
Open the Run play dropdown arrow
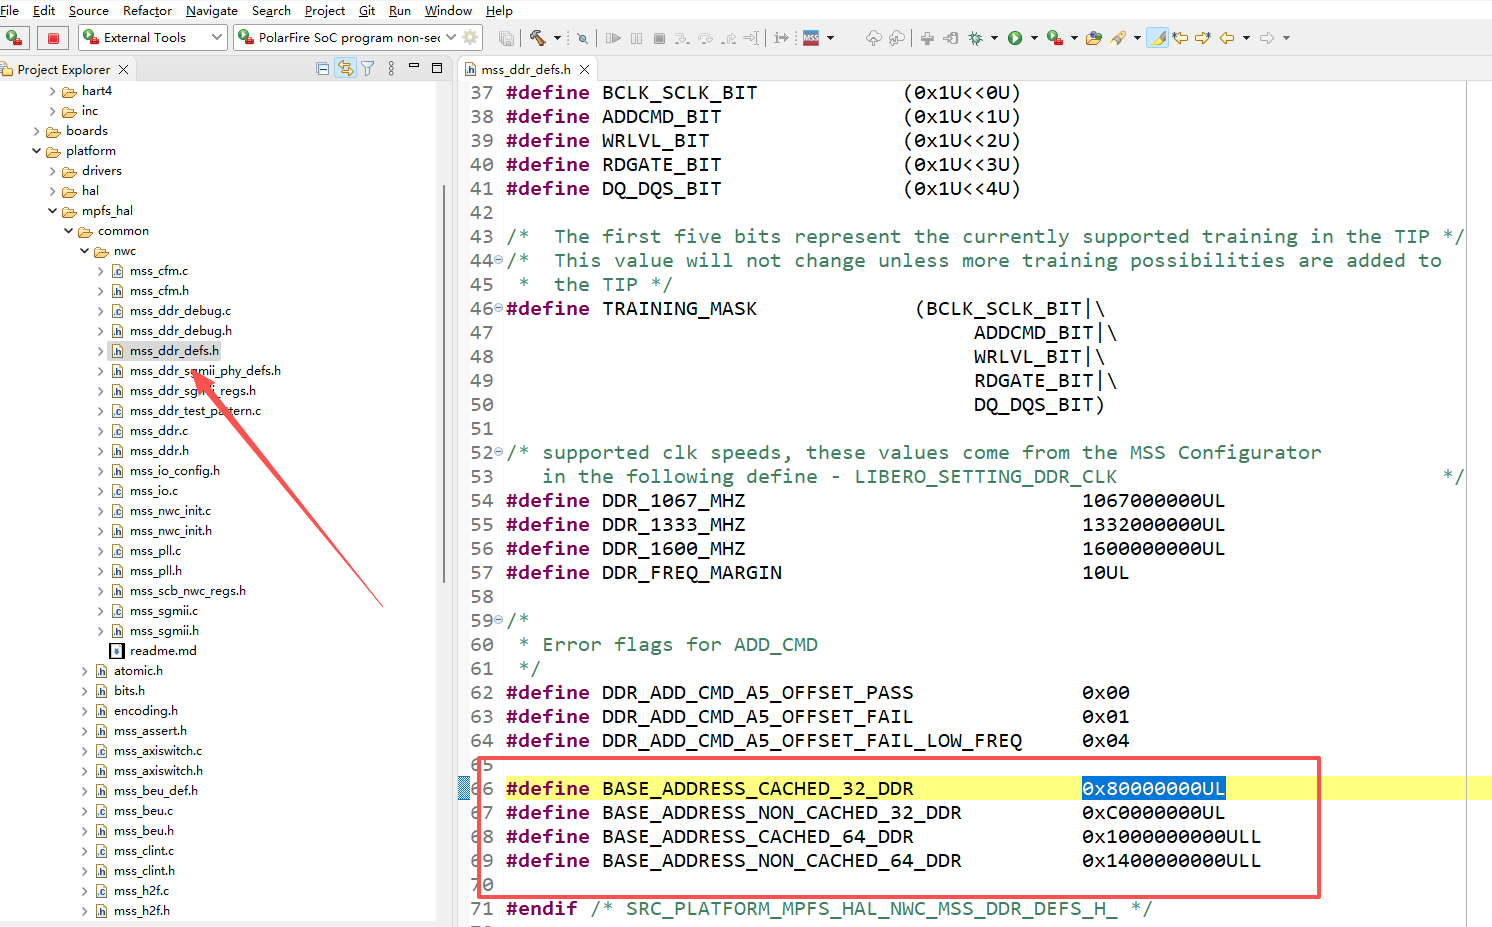pyautogui.click(x=1034, y=38)
